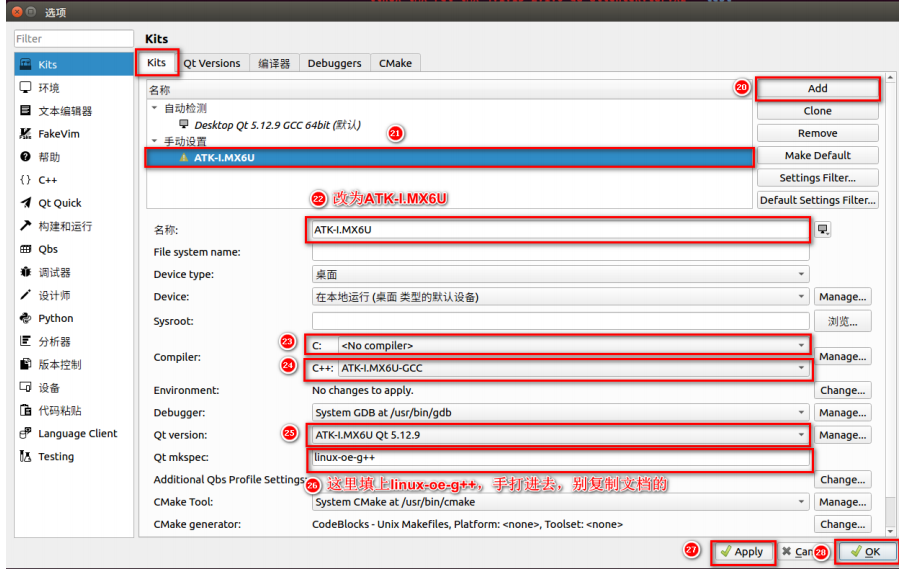Open Settings Filter...
This screenshot has height=570, width=899.
point(818,178)
